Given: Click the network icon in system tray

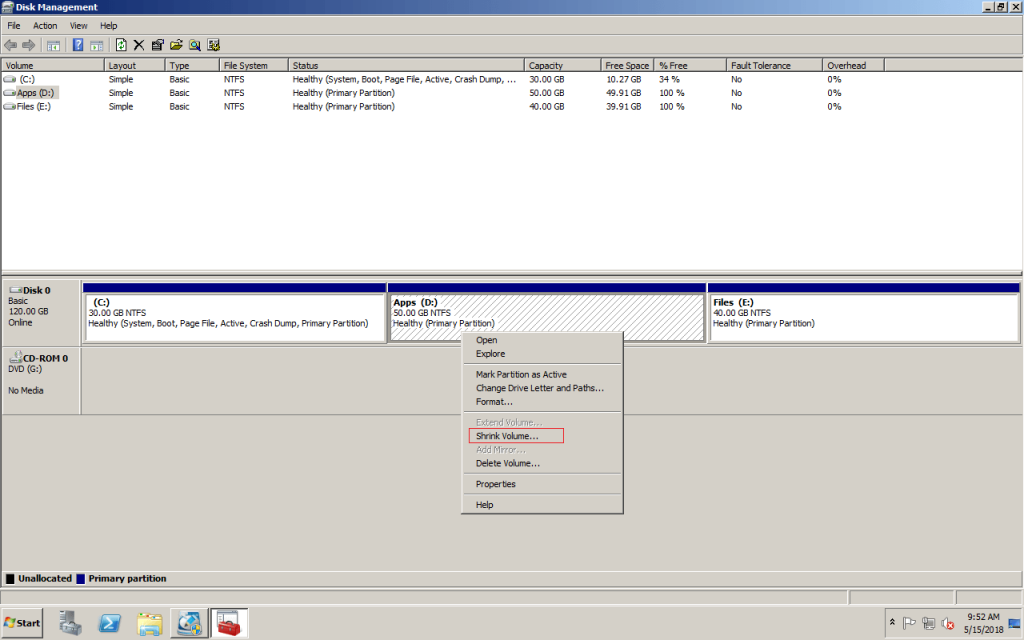Looking at the screenshot, I should click(930, 622).
